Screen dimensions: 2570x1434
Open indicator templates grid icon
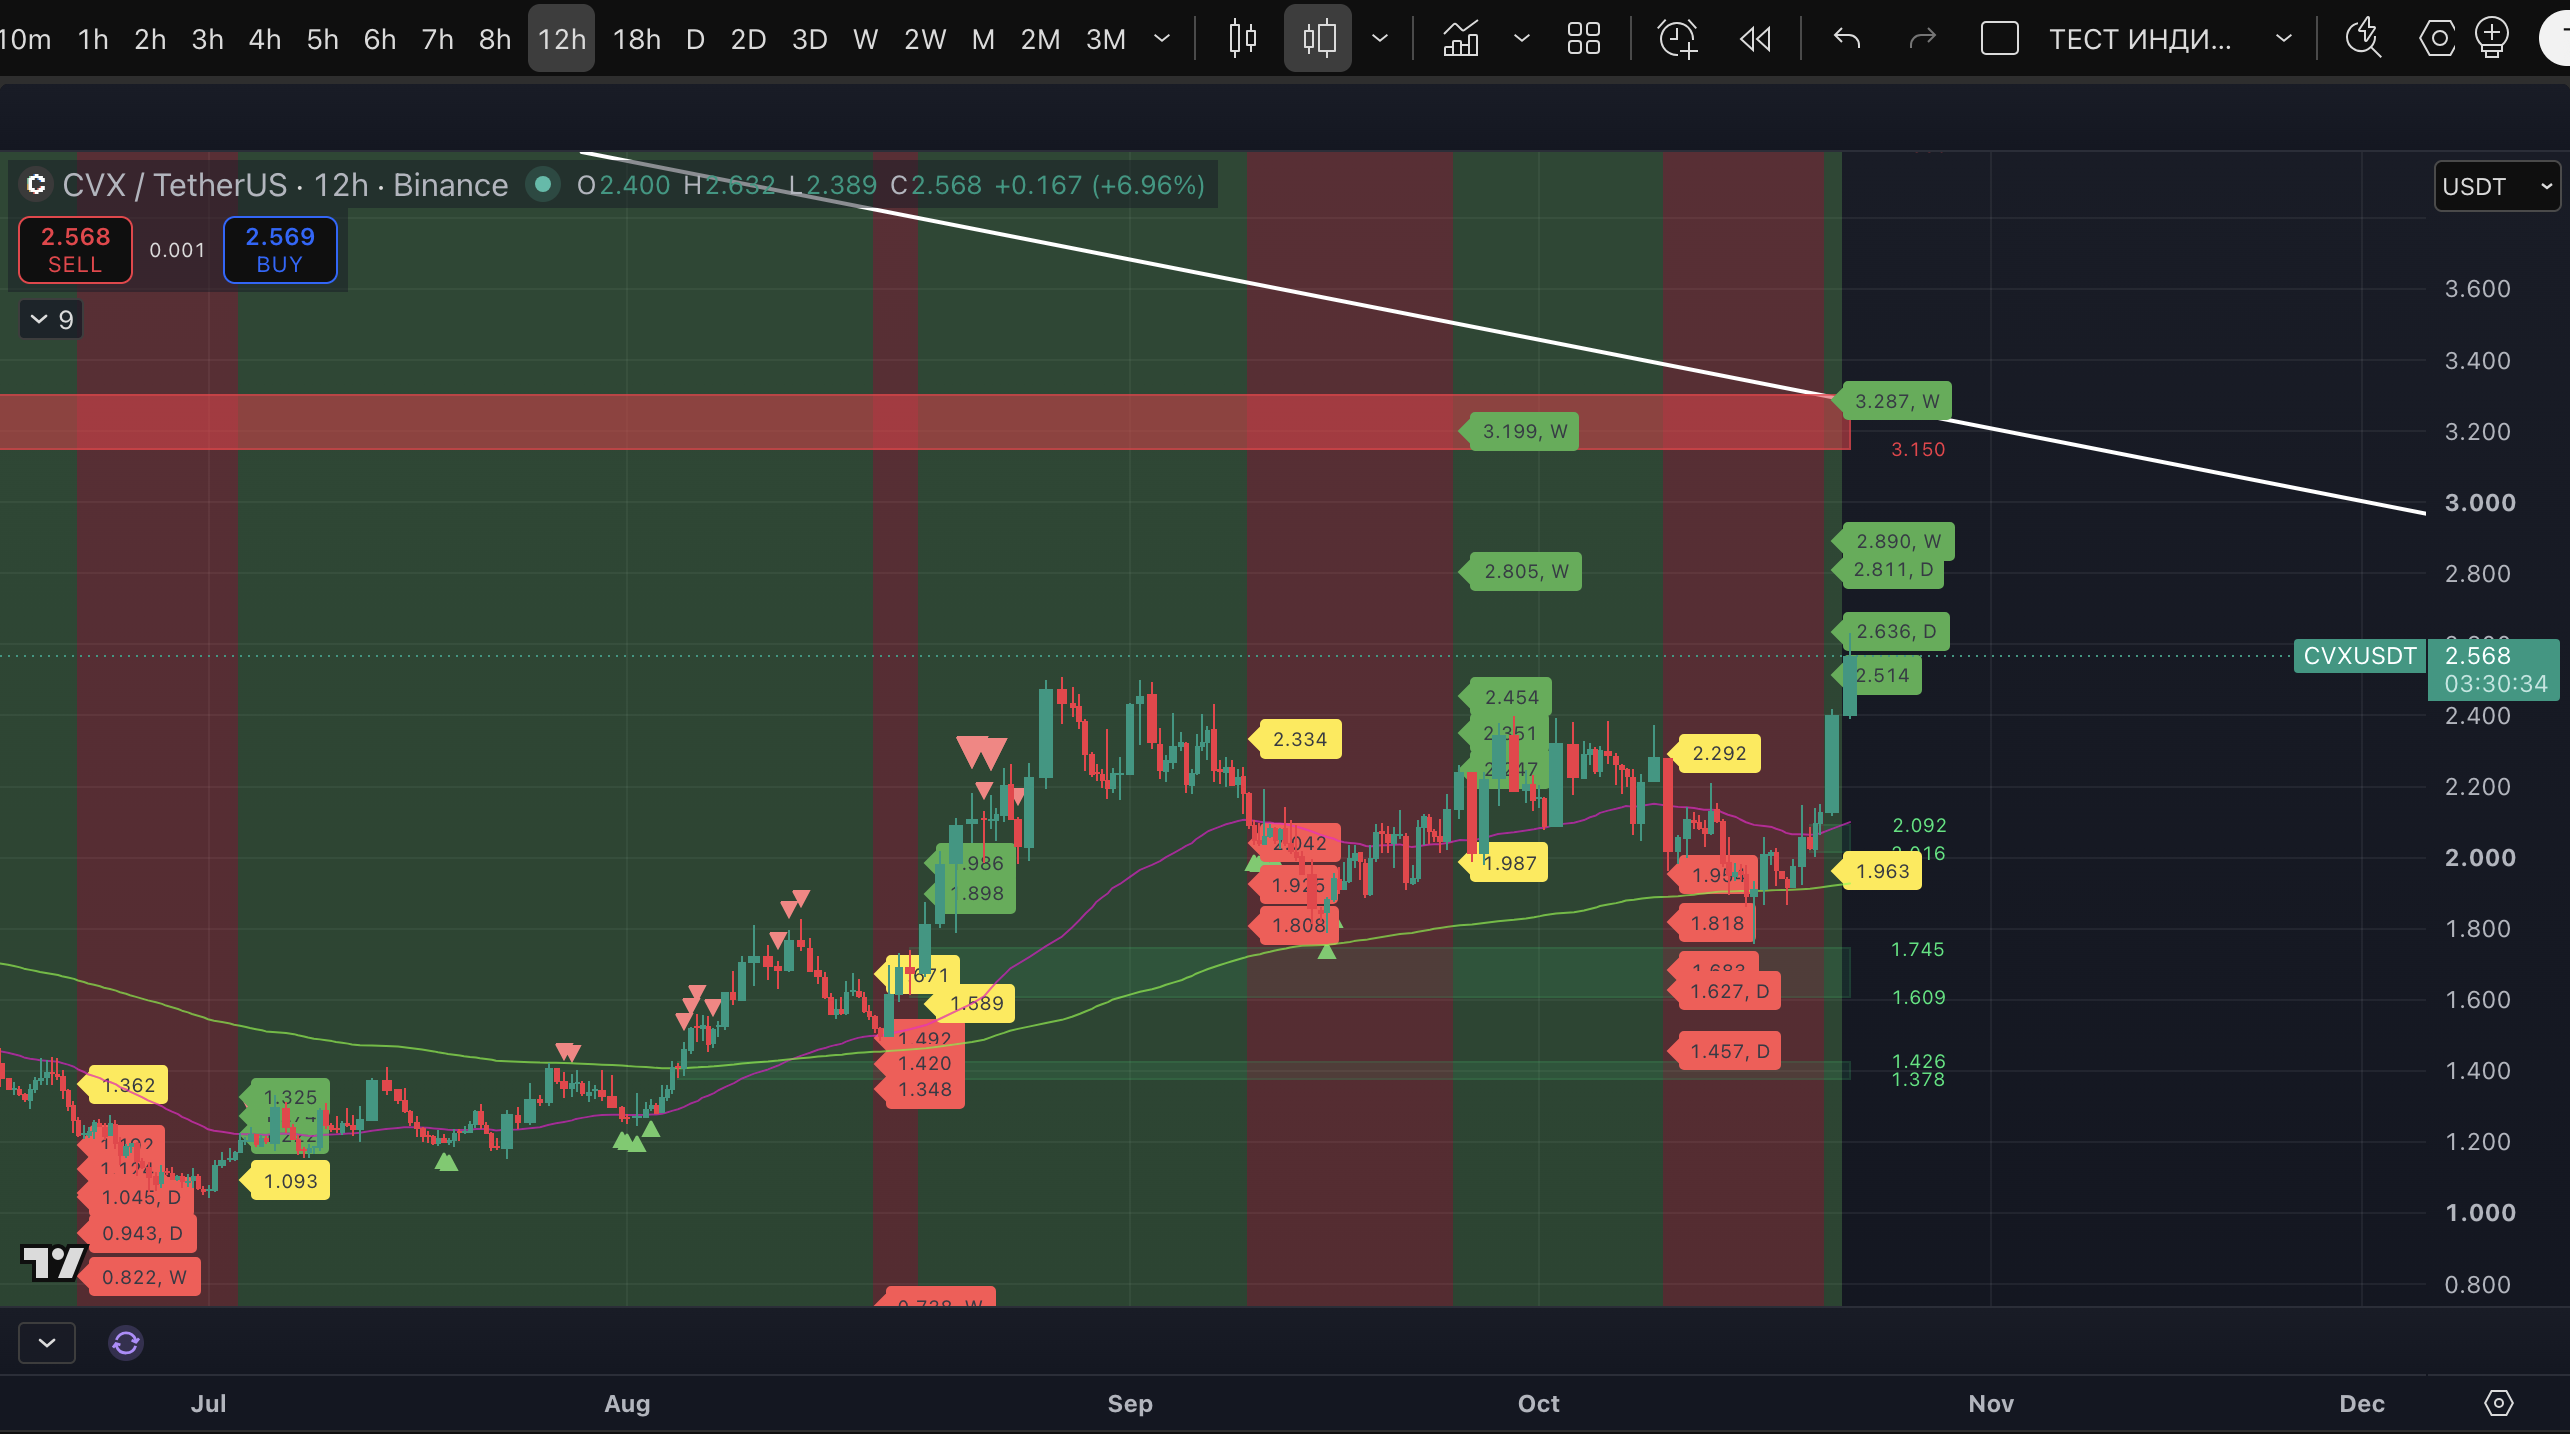click(1584, 39)
